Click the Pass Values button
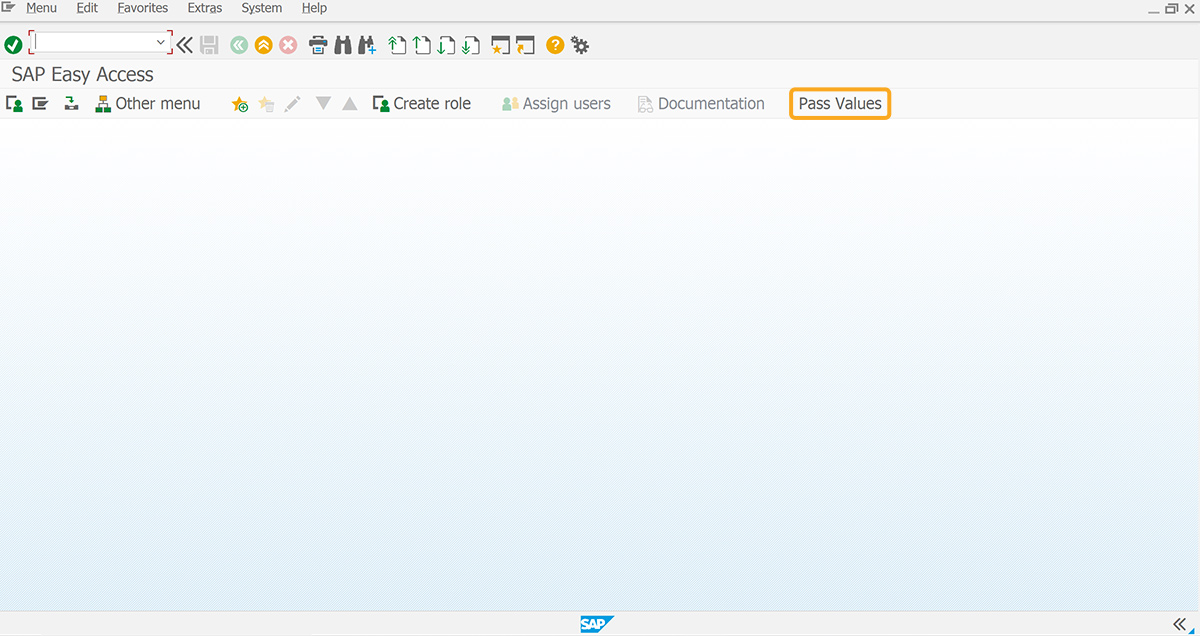The image size is (1200, 636). (x=840, y=104)
